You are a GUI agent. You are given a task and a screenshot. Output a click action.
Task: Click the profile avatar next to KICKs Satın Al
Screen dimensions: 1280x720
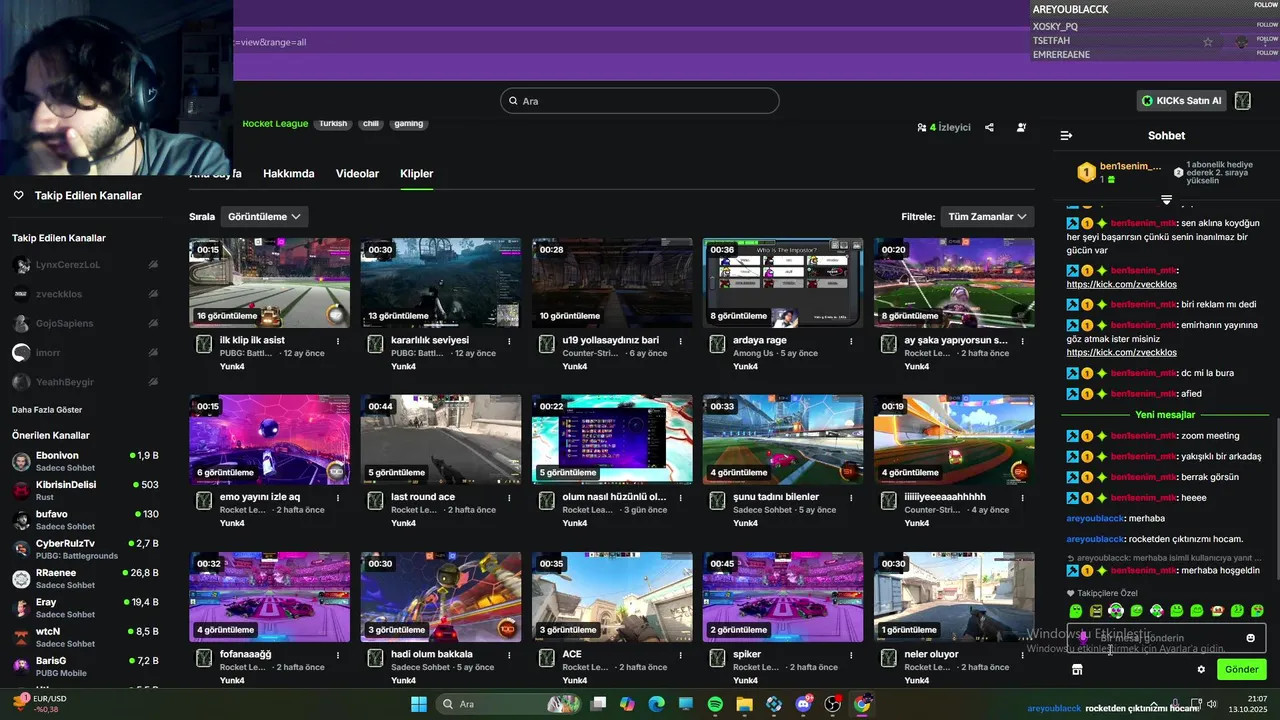[1242, 101]
